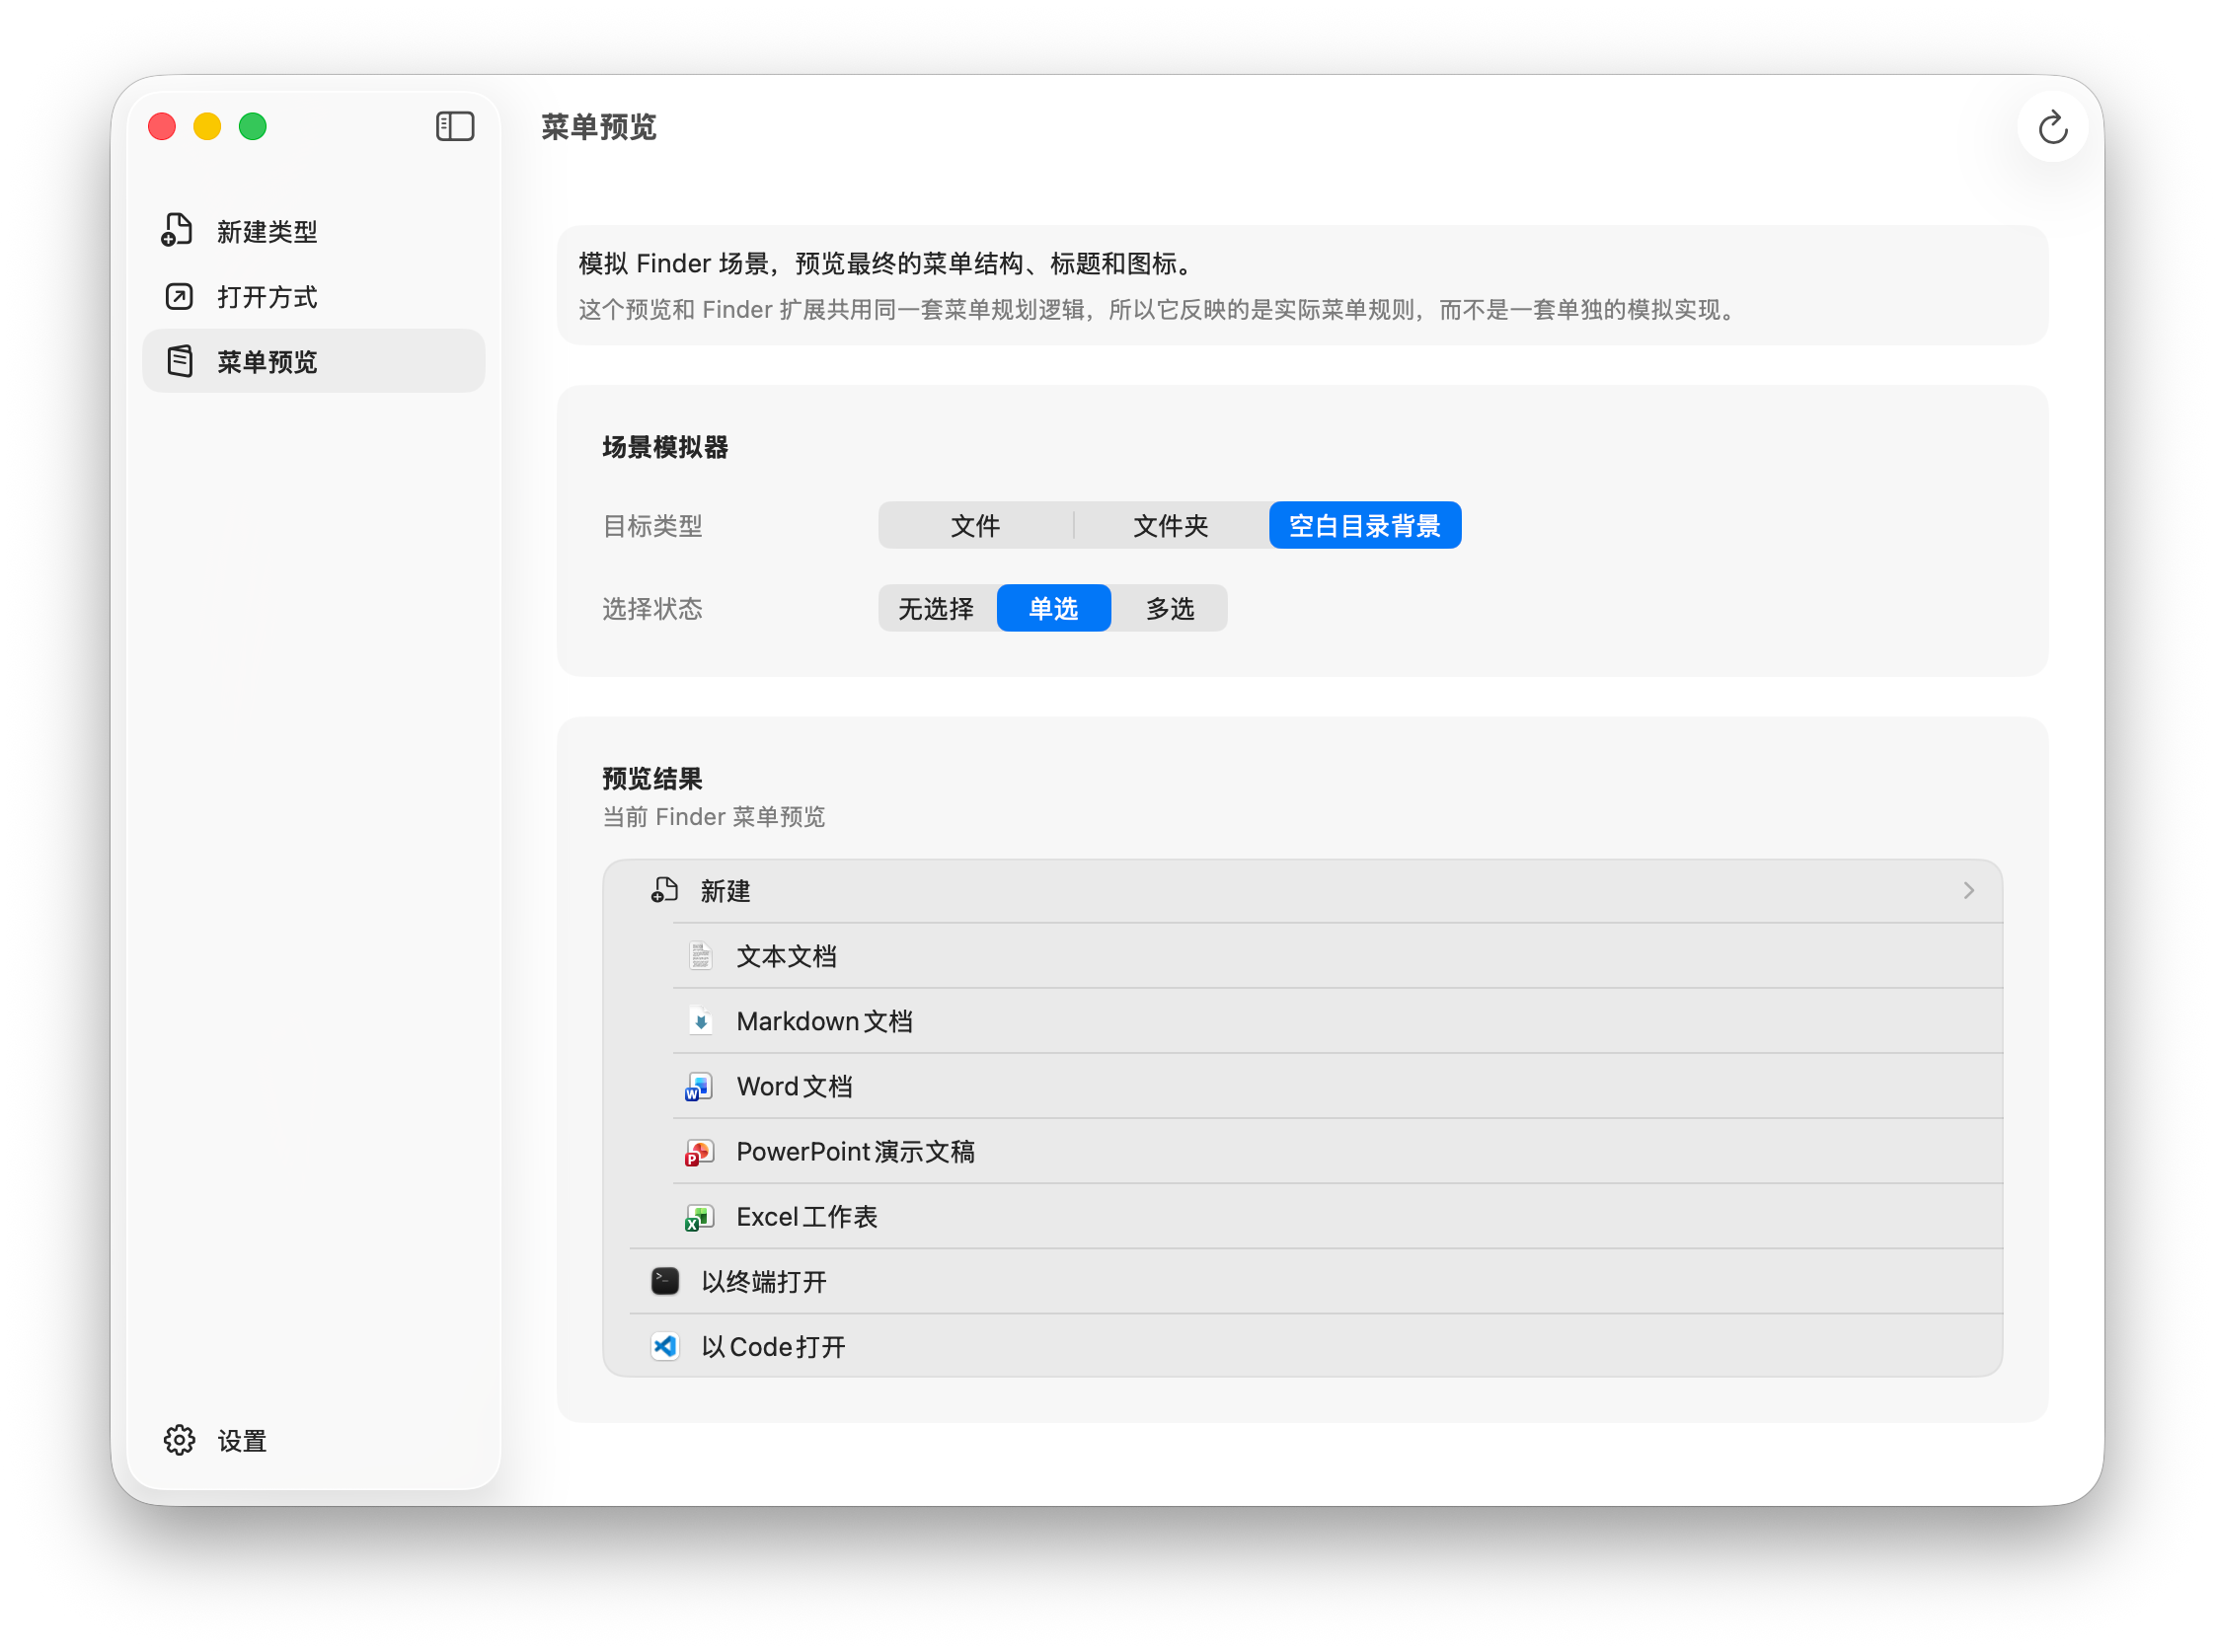Click the Word 文档 icon

click(699, 1086)
